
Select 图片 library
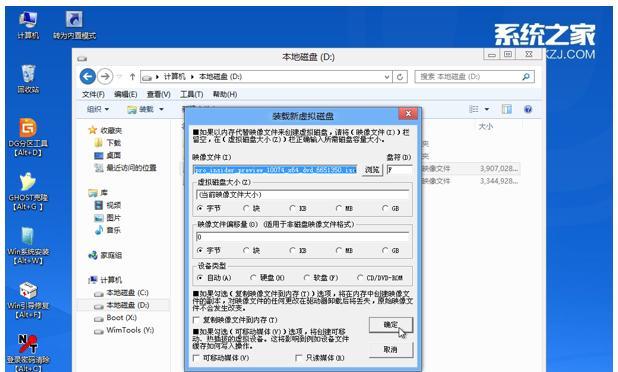[x=108, y=218]
